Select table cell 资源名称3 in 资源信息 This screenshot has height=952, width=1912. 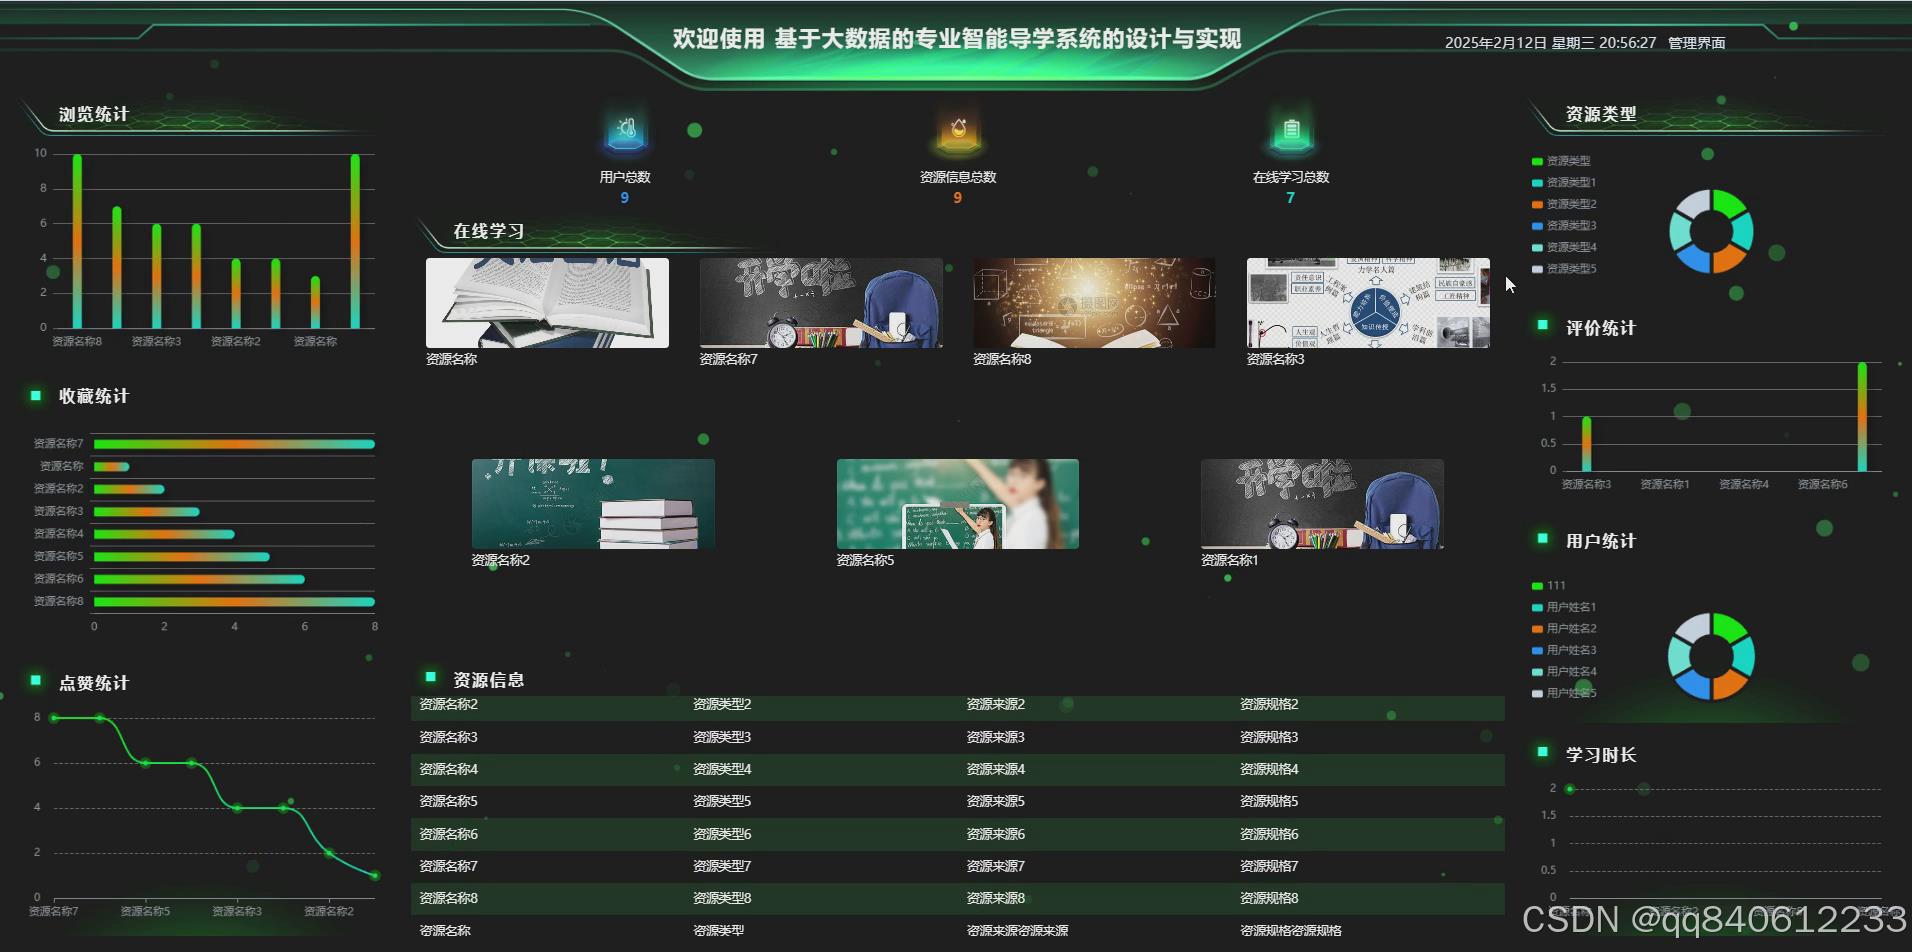[448, 738]
